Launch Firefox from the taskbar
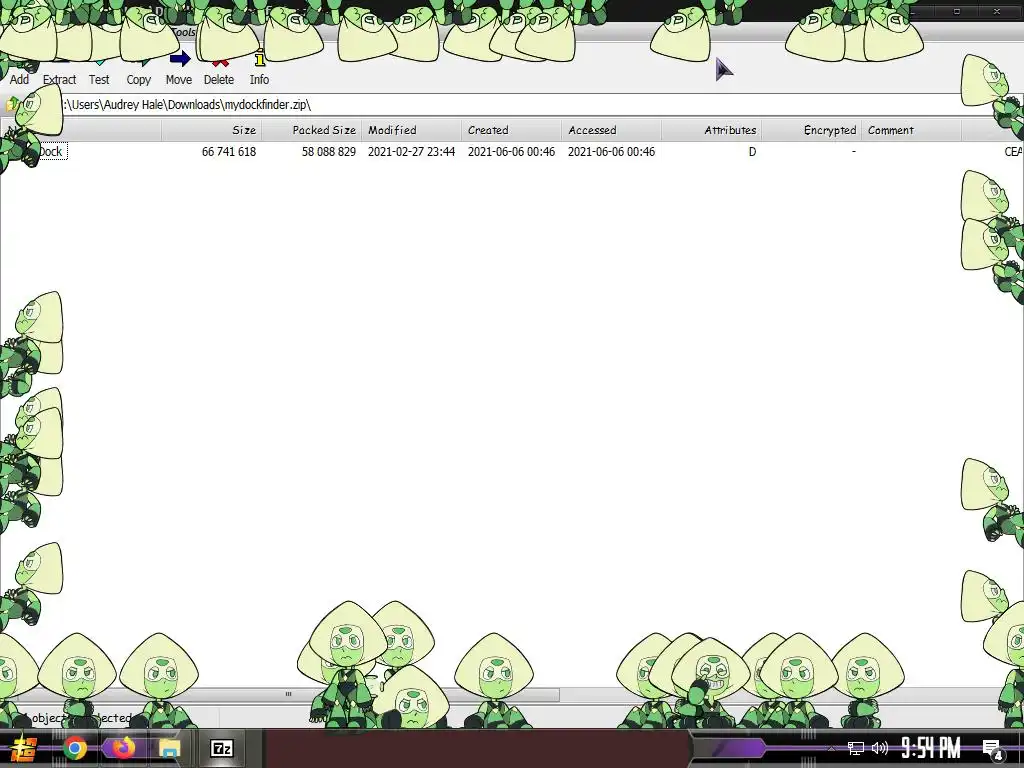1024x768 pixels. tap(122, 748)
